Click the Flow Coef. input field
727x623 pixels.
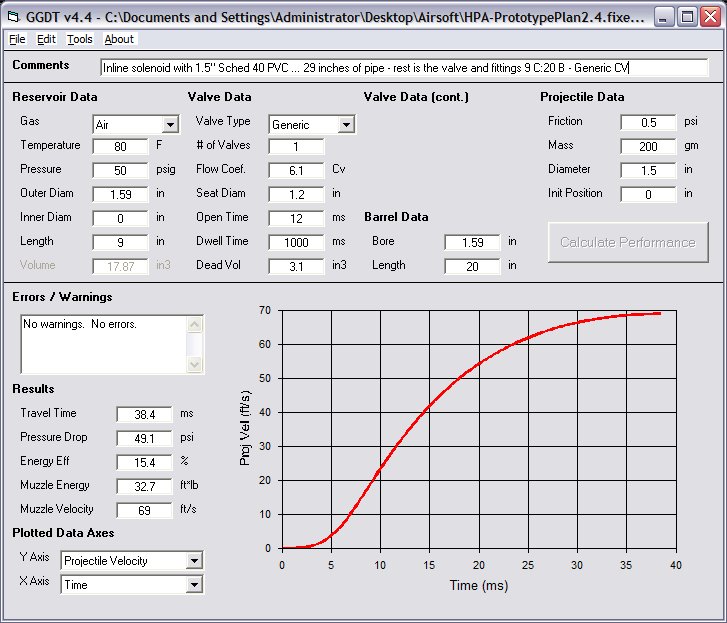pyautogui.click(x=296, y=170)
